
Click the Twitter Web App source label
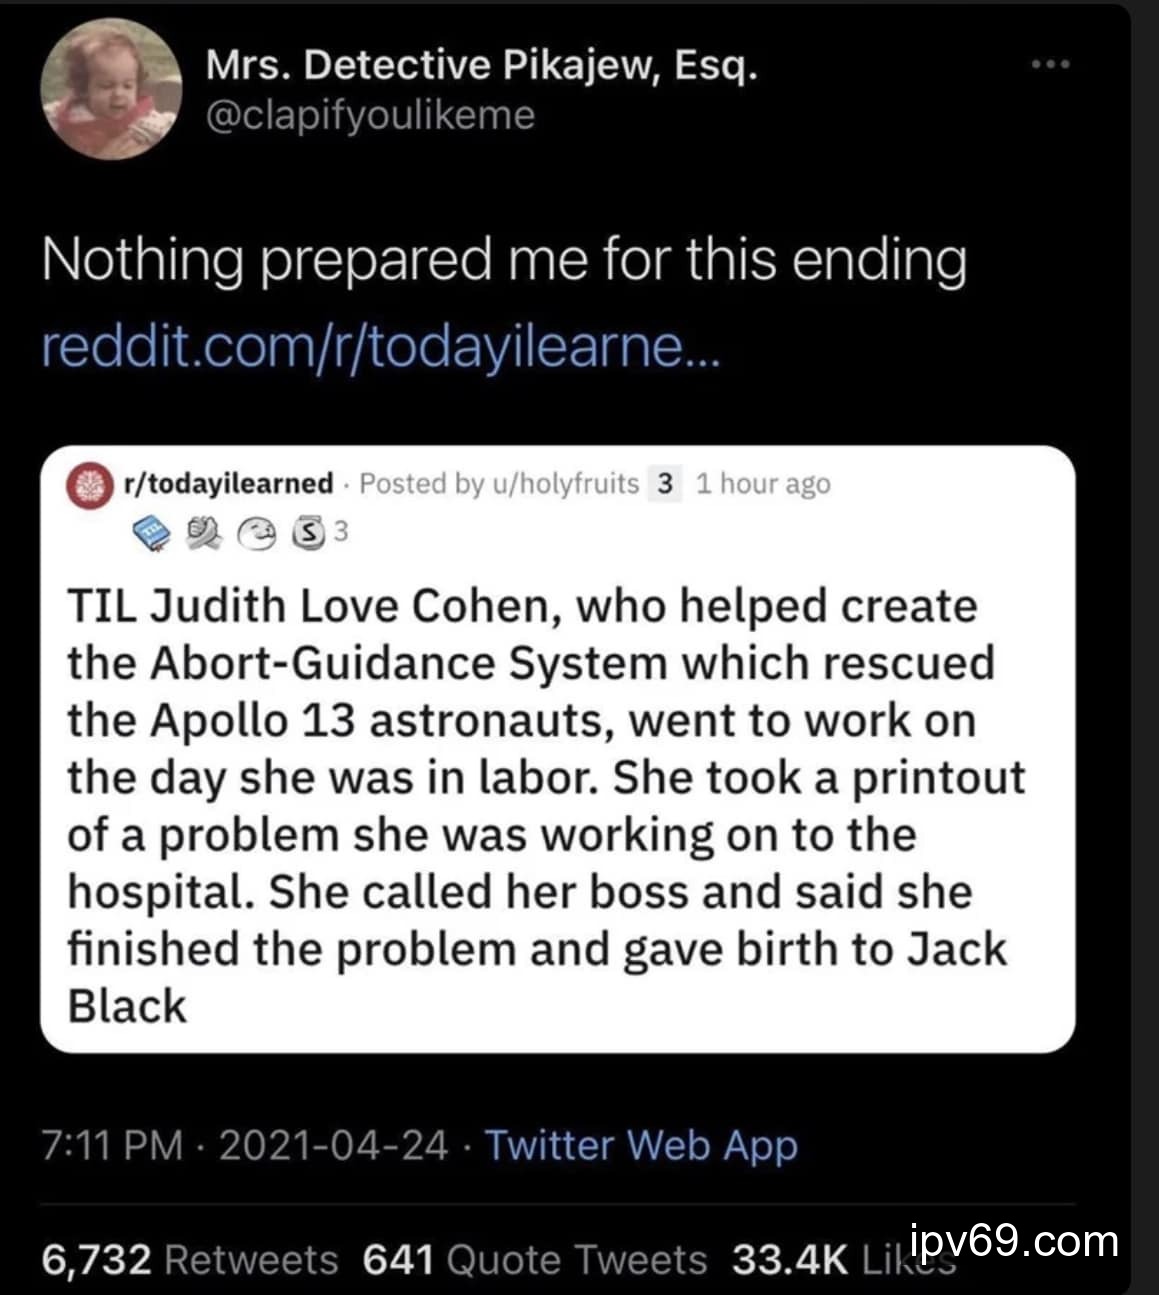(x=641, y=1145)
